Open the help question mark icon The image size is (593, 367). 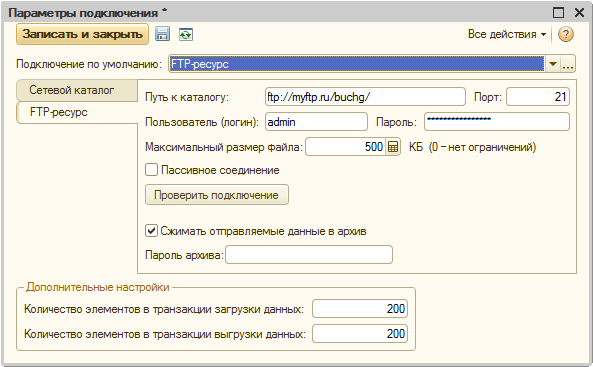pos(566,34)
